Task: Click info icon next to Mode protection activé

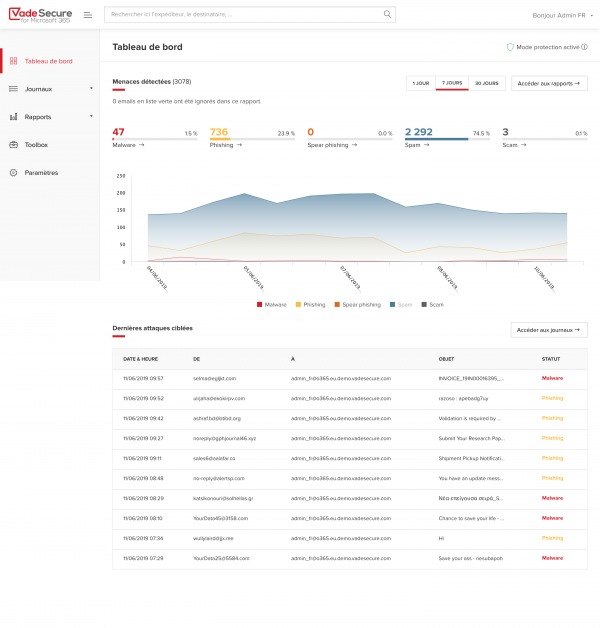Action: pyautogui.click(x=584, y=47)
